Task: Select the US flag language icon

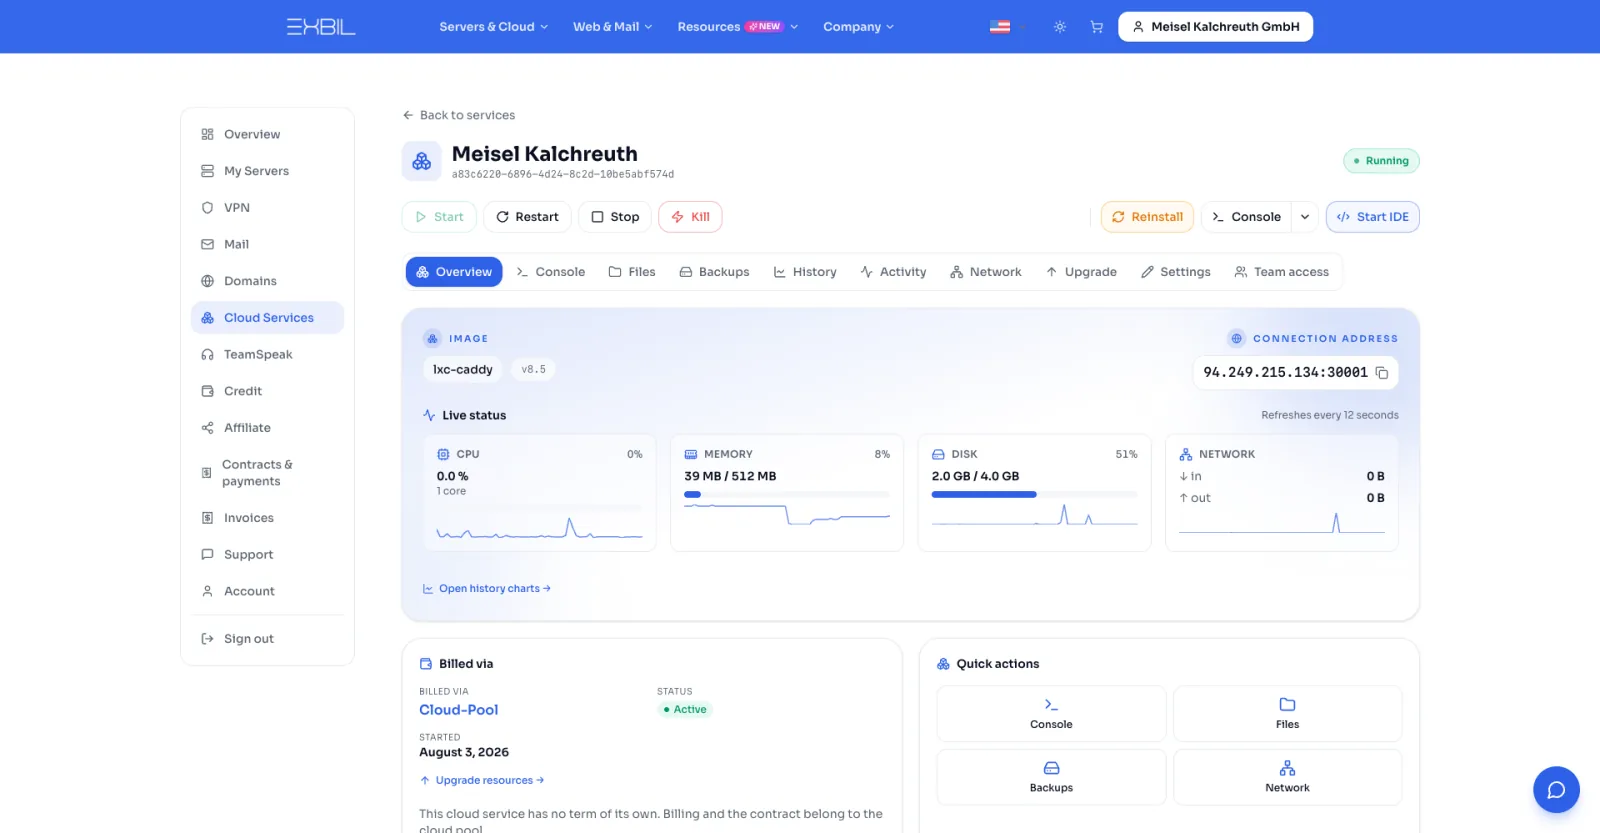Action: 1000,27
